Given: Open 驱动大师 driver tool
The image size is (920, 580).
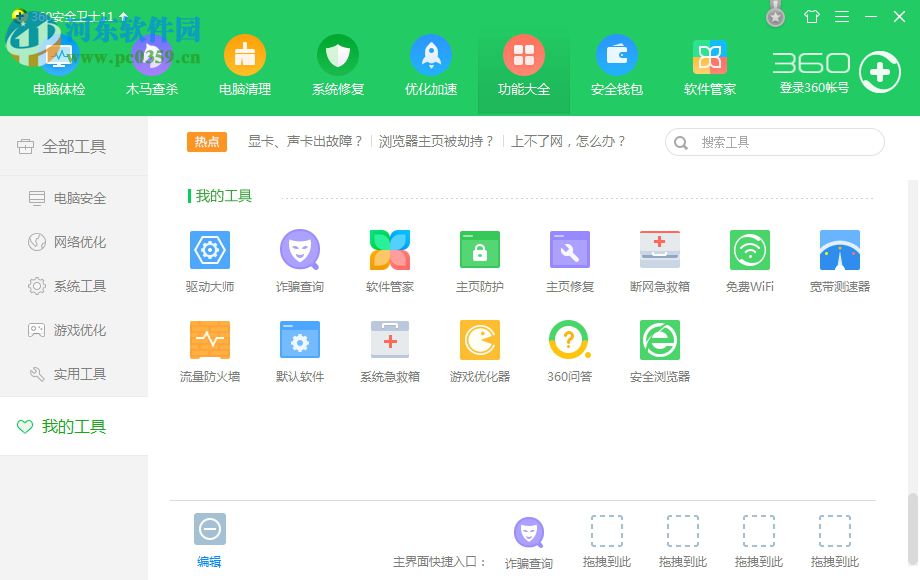Looking at the screenshot, I should [x=209, y=258].
